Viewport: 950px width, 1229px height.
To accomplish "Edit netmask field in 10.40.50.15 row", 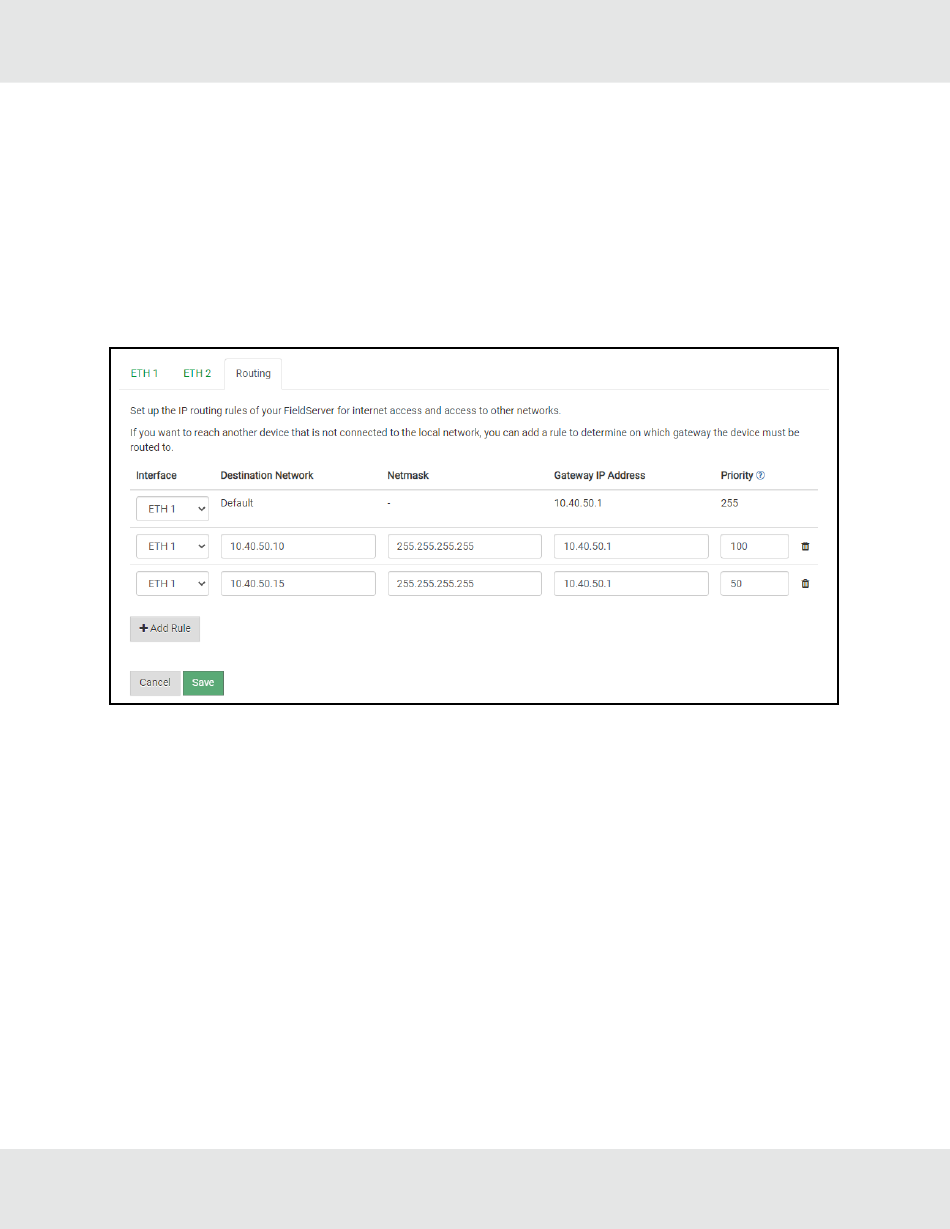I will pos(465,584).
